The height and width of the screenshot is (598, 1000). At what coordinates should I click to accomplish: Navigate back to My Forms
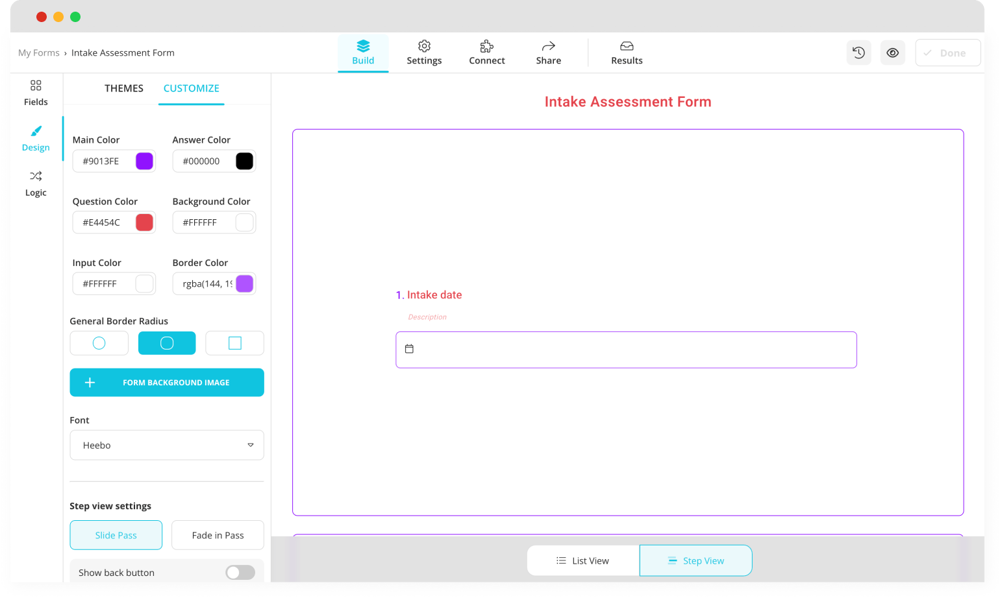click(38, 52)
